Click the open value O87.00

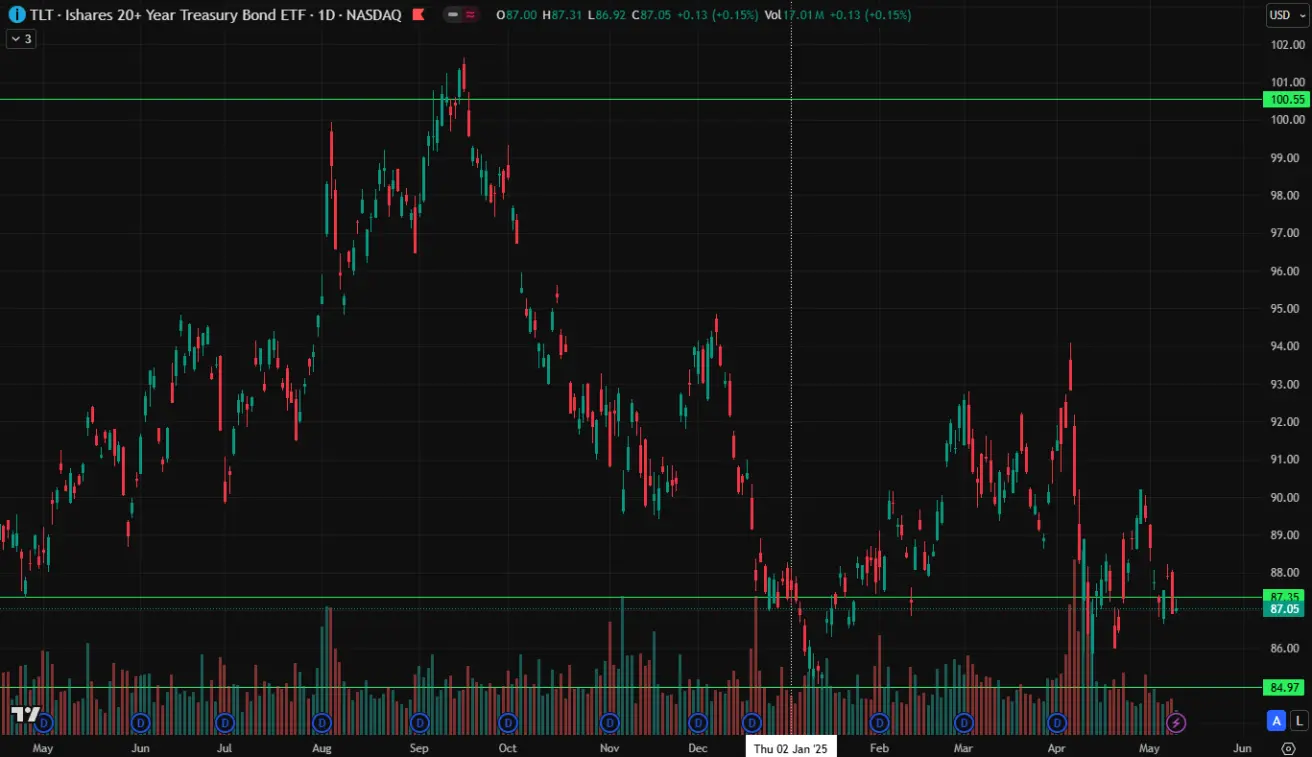point(516,15)
